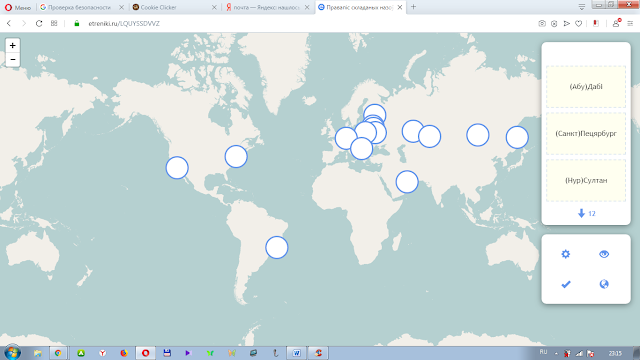Open the gear settings icon in exercise panel
The height and width of the screenshot is (360, 640).
point(565,254)
